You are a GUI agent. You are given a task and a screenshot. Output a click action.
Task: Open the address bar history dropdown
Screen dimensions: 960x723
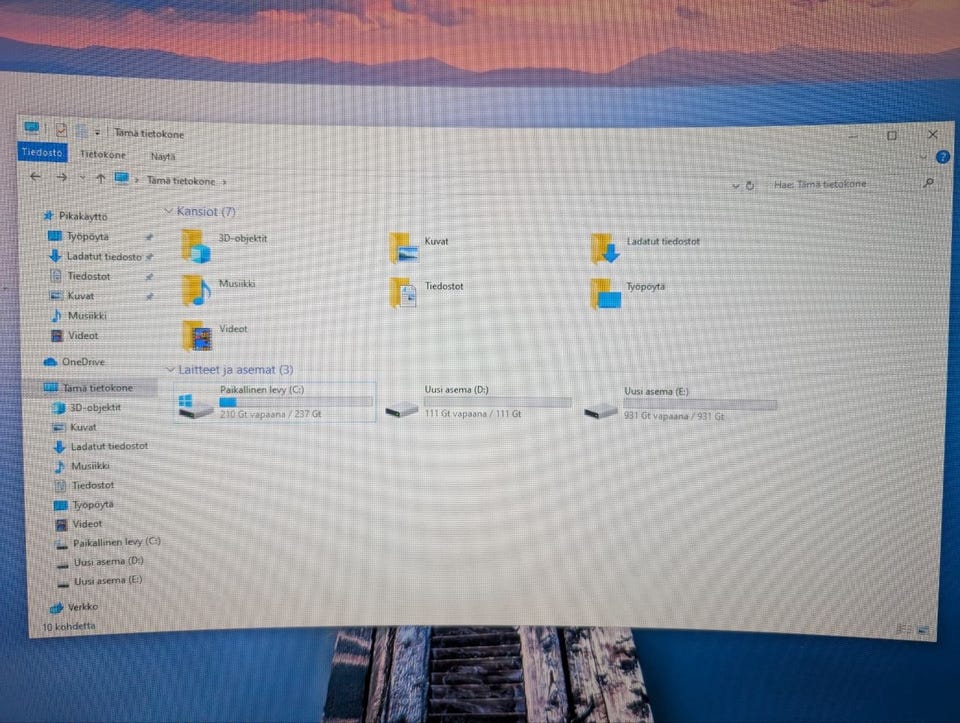[736, 185]
